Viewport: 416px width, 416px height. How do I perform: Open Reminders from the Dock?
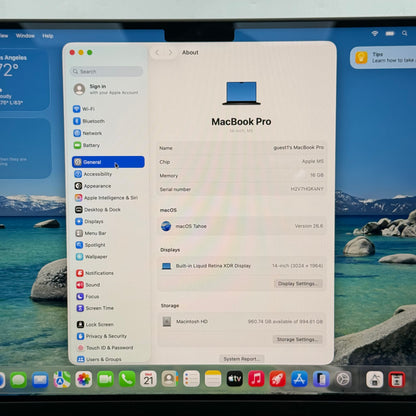[x=191, y=379]
